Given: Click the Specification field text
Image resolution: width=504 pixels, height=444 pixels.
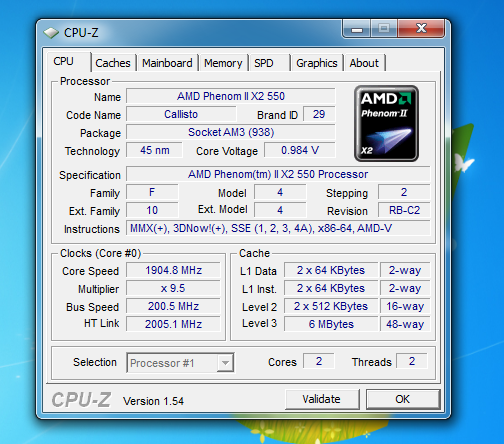Looking at the screenshot, I should click(x=278, y=174).
